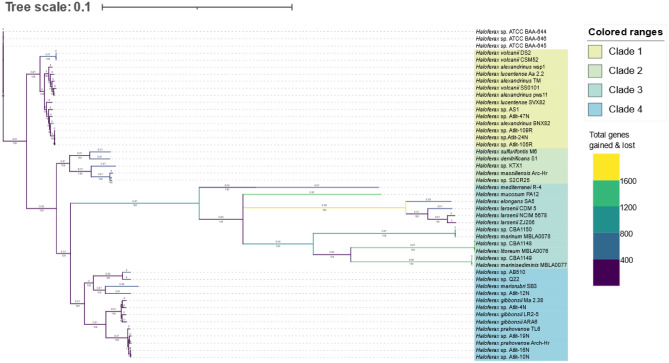
Task: Click the dark purple segment of gradient bar
Action: point(606,273)
